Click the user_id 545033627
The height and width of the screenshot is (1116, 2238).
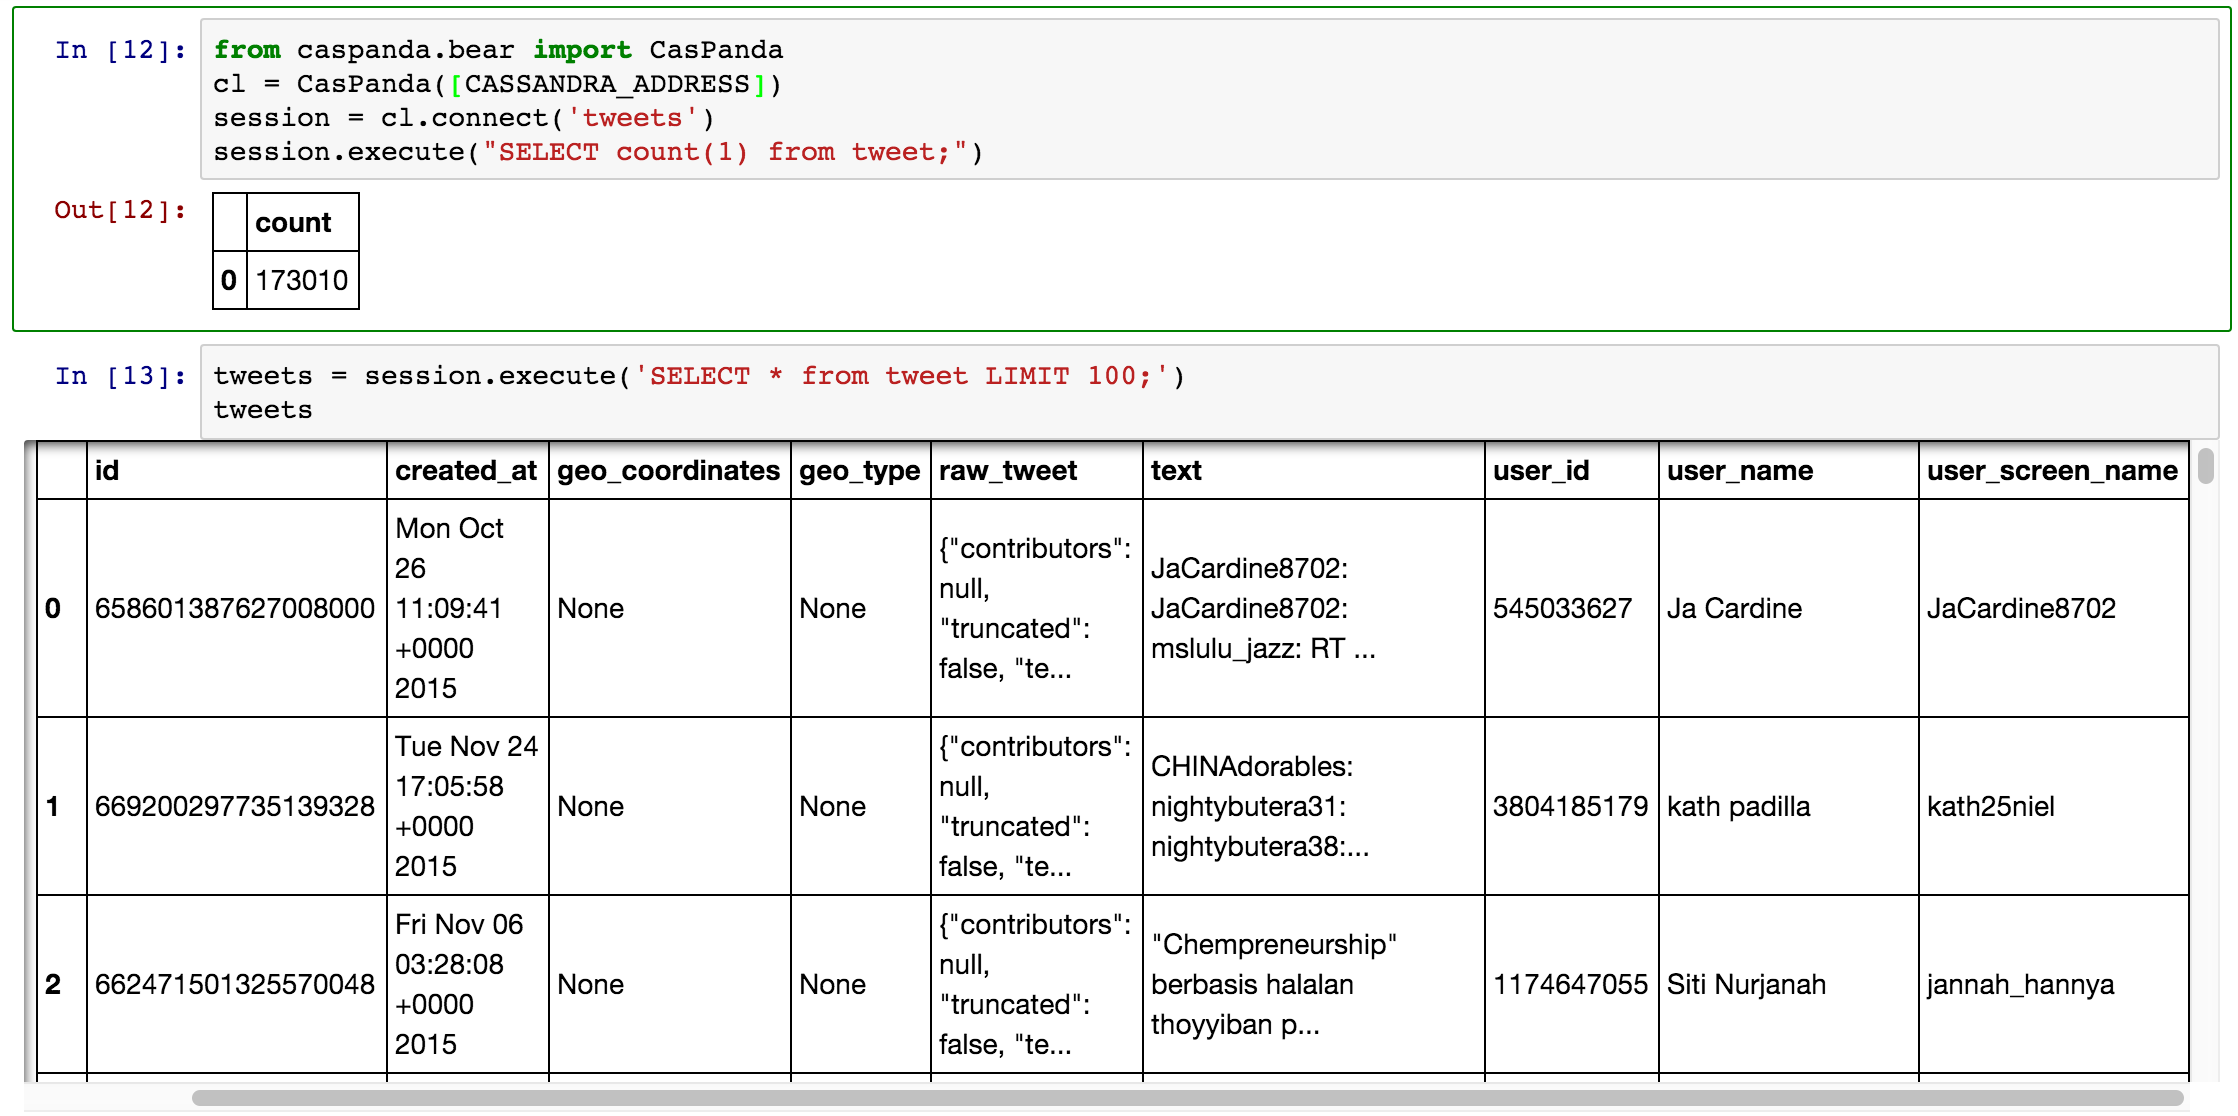click(x=1562, y=608)
